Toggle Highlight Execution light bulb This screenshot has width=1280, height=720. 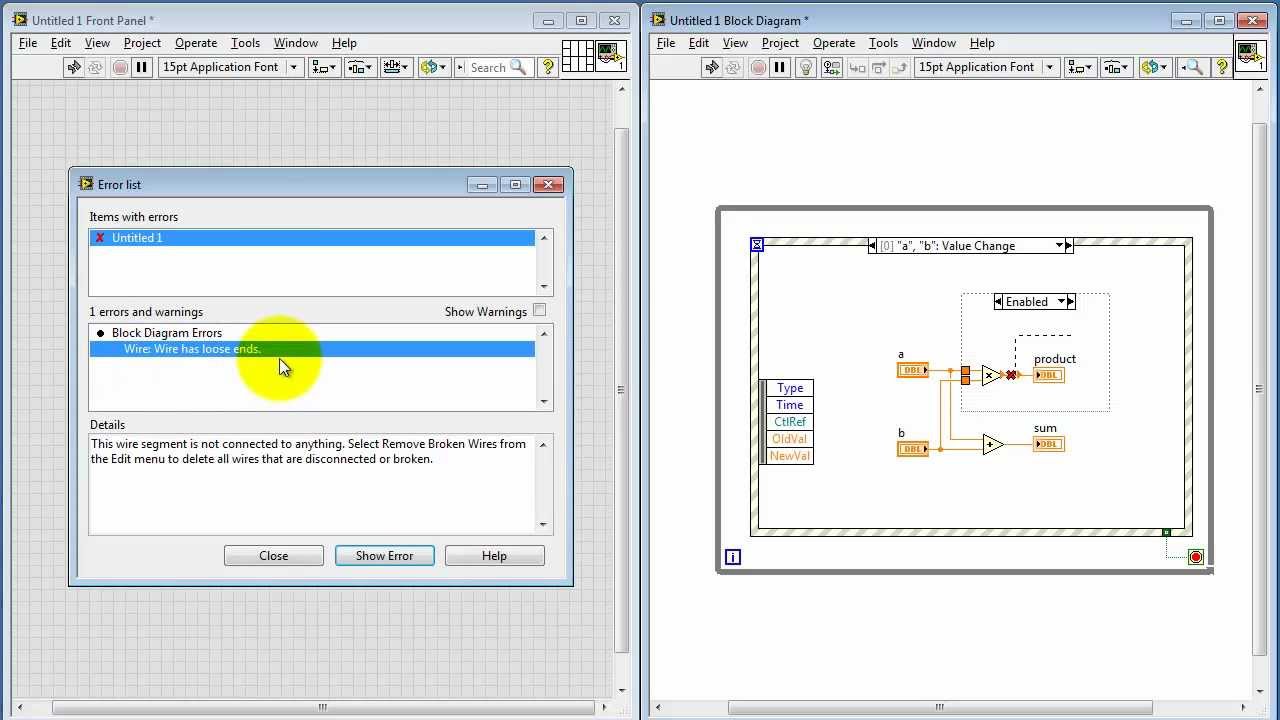pyautogui.click(x=806, y=67)
